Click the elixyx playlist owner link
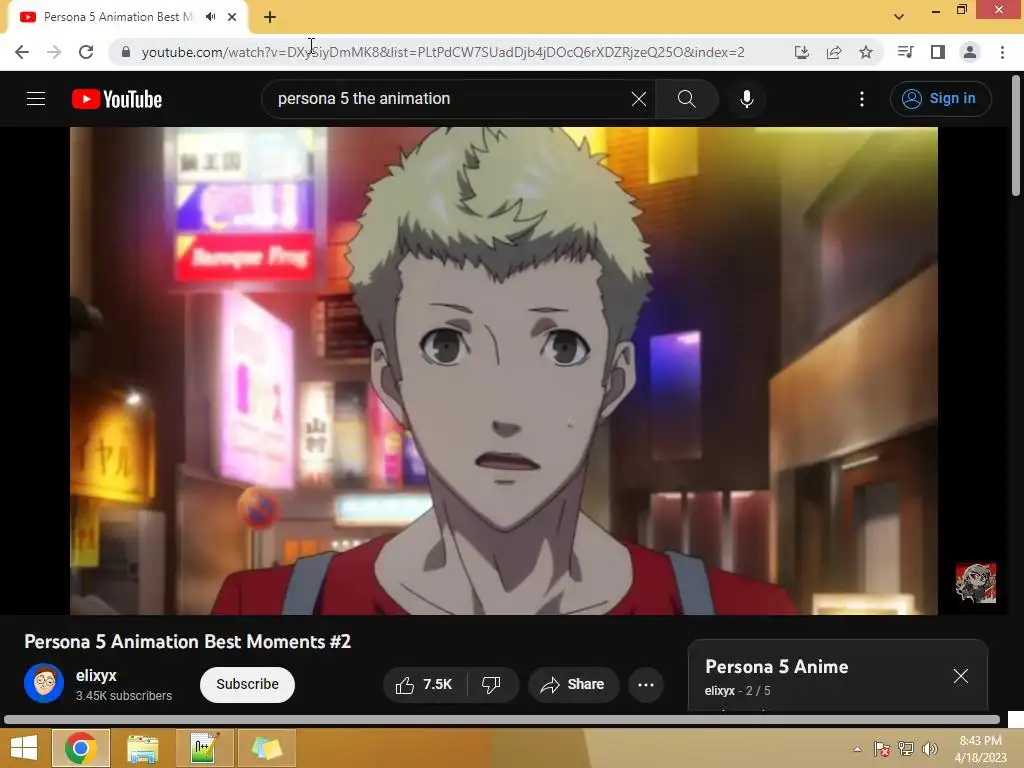 pyautogui.click(x=720, y=691)
